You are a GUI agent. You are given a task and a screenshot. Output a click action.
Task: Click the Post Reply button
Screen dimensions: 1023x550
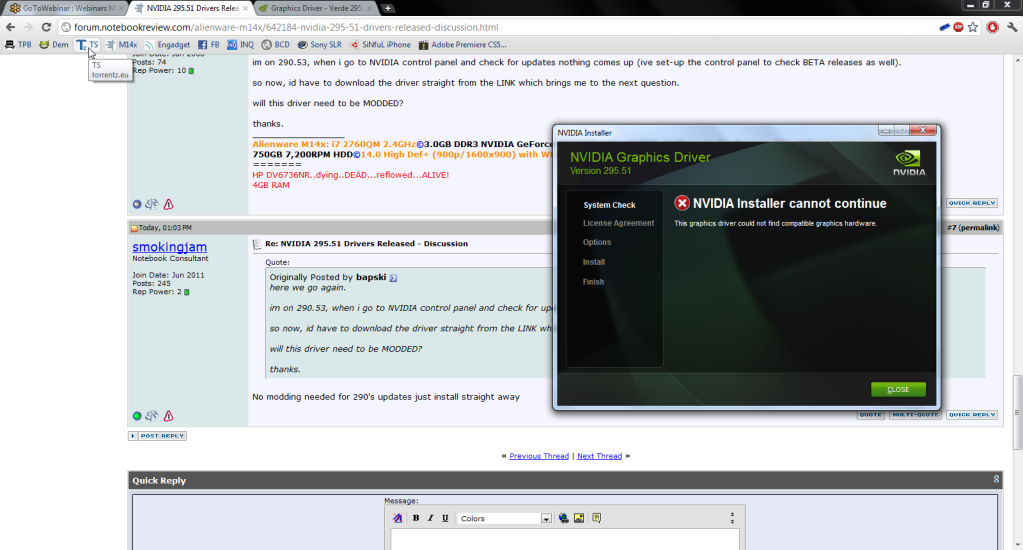(157, 436)
